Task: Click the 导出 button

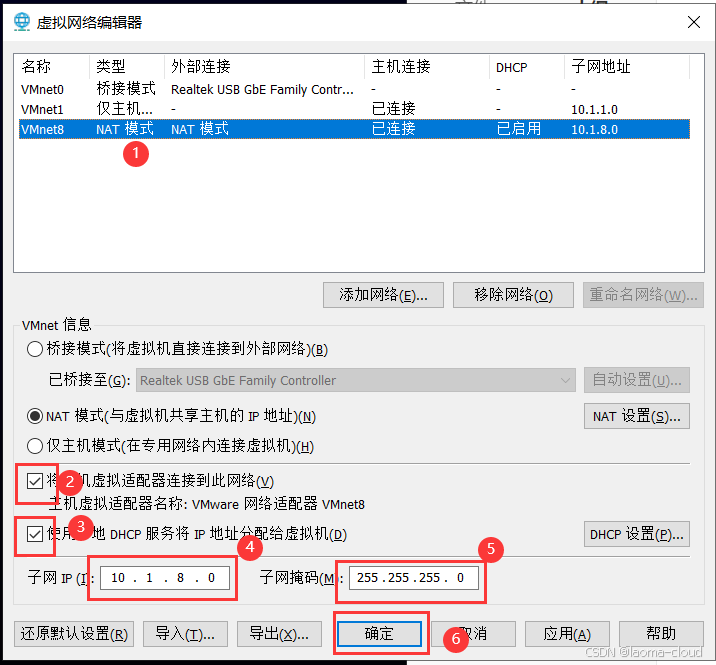Action: click(279, 634)
